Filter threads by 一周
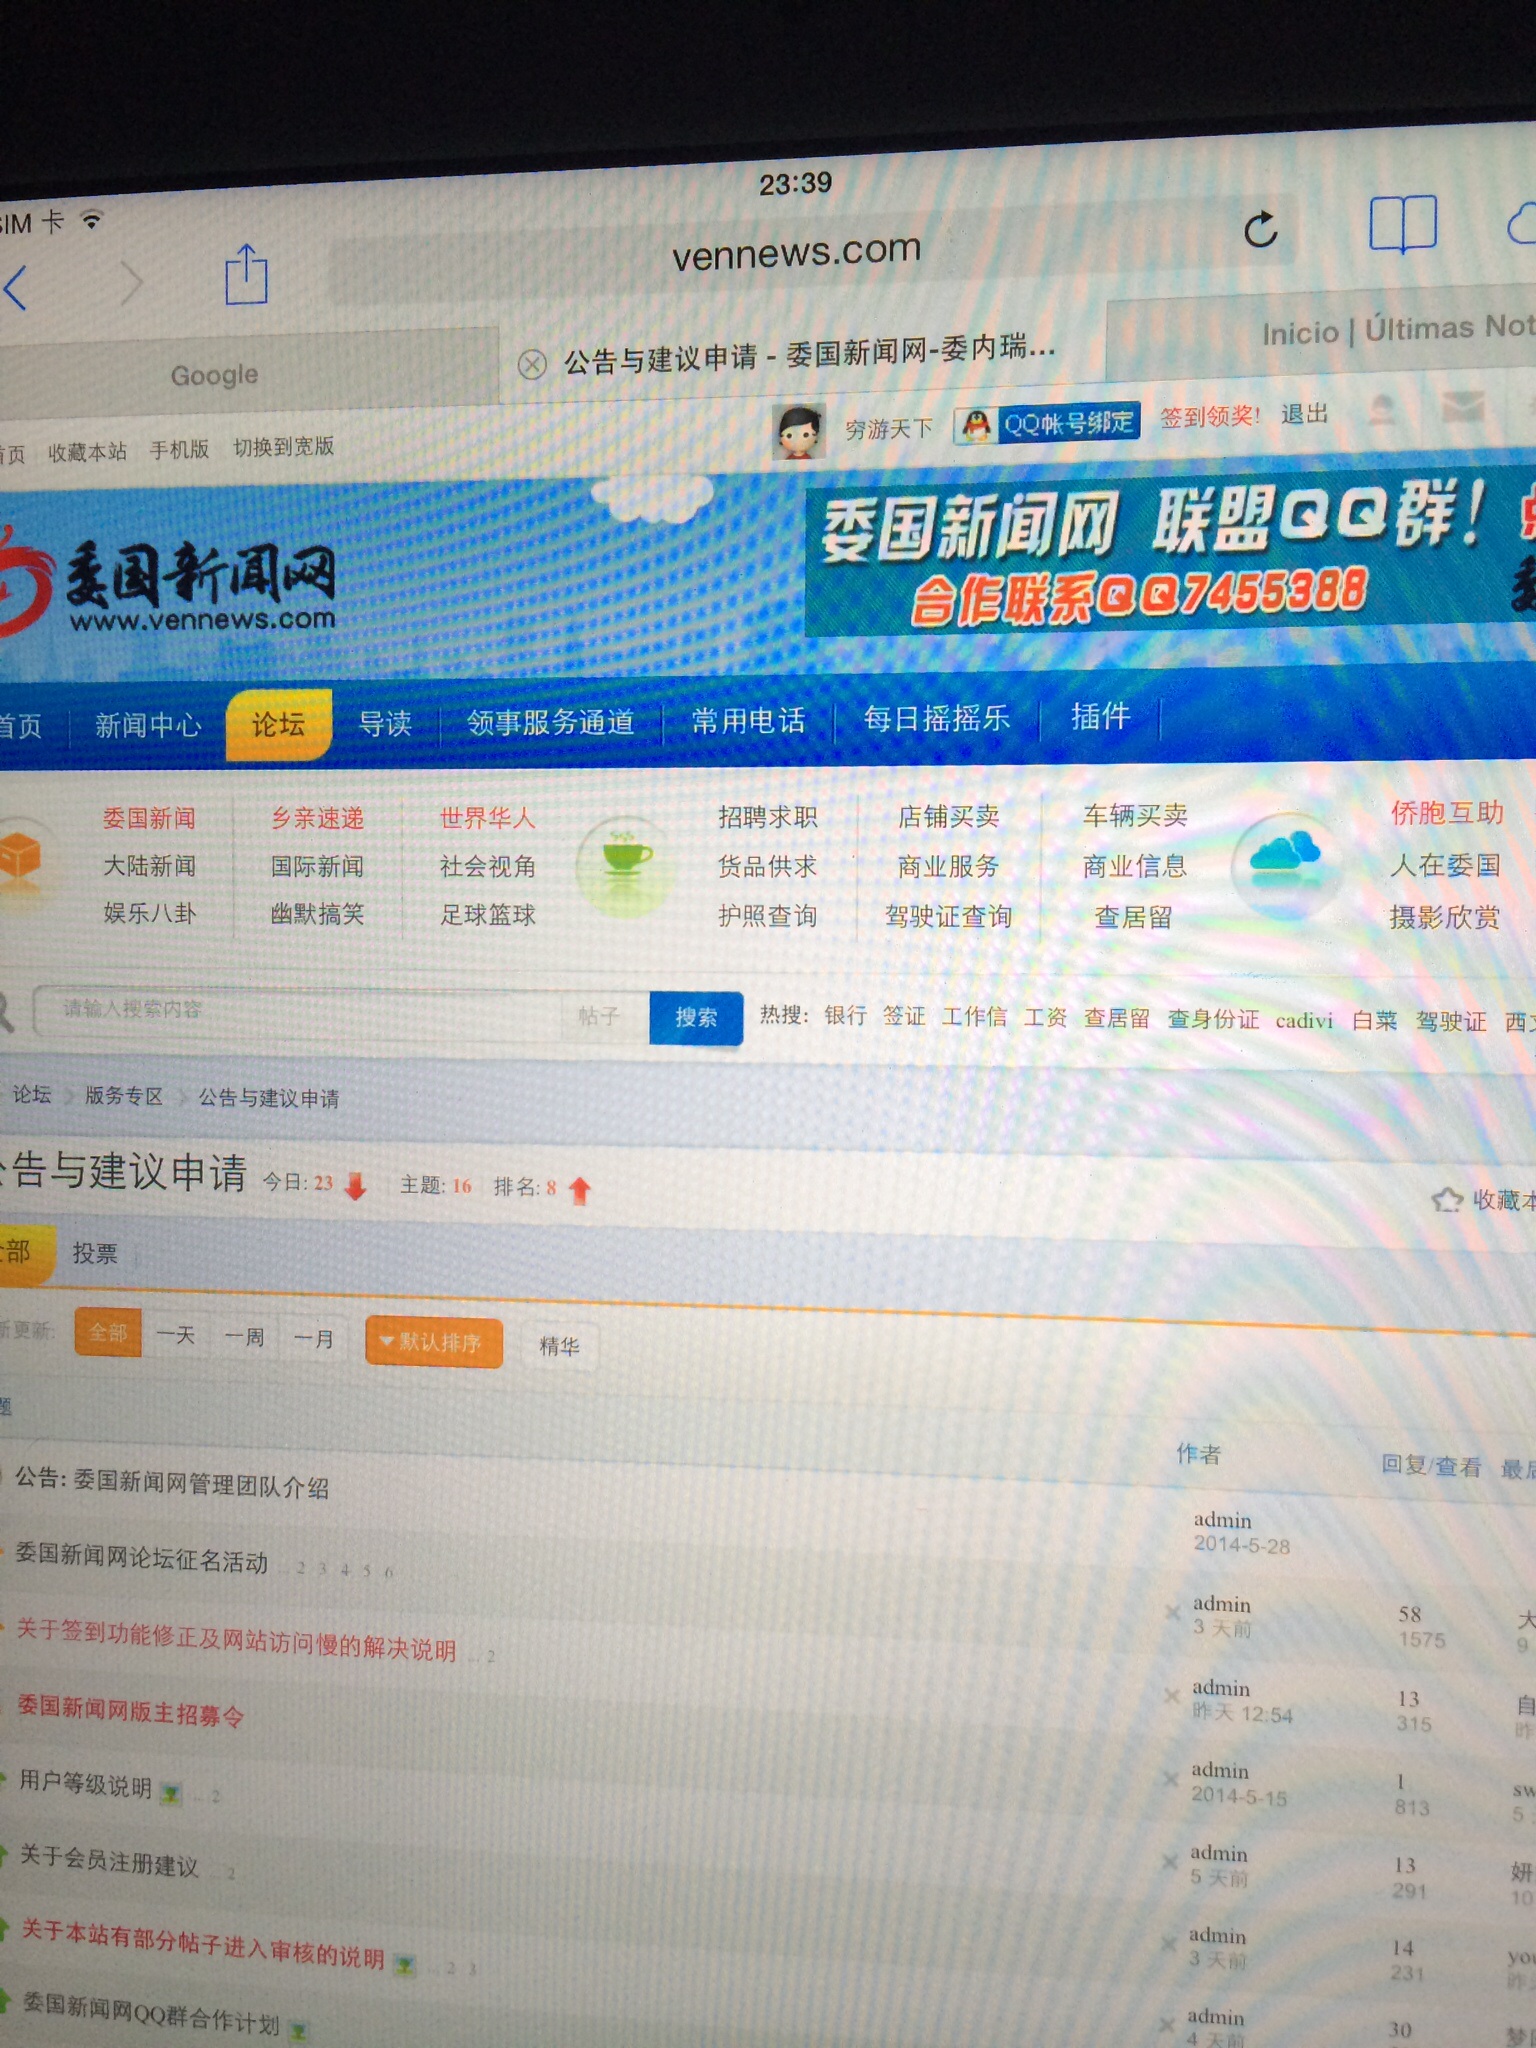The width and height of the screenshot is (1536, 2048). pyautogui.click(x=244, y=1337)
